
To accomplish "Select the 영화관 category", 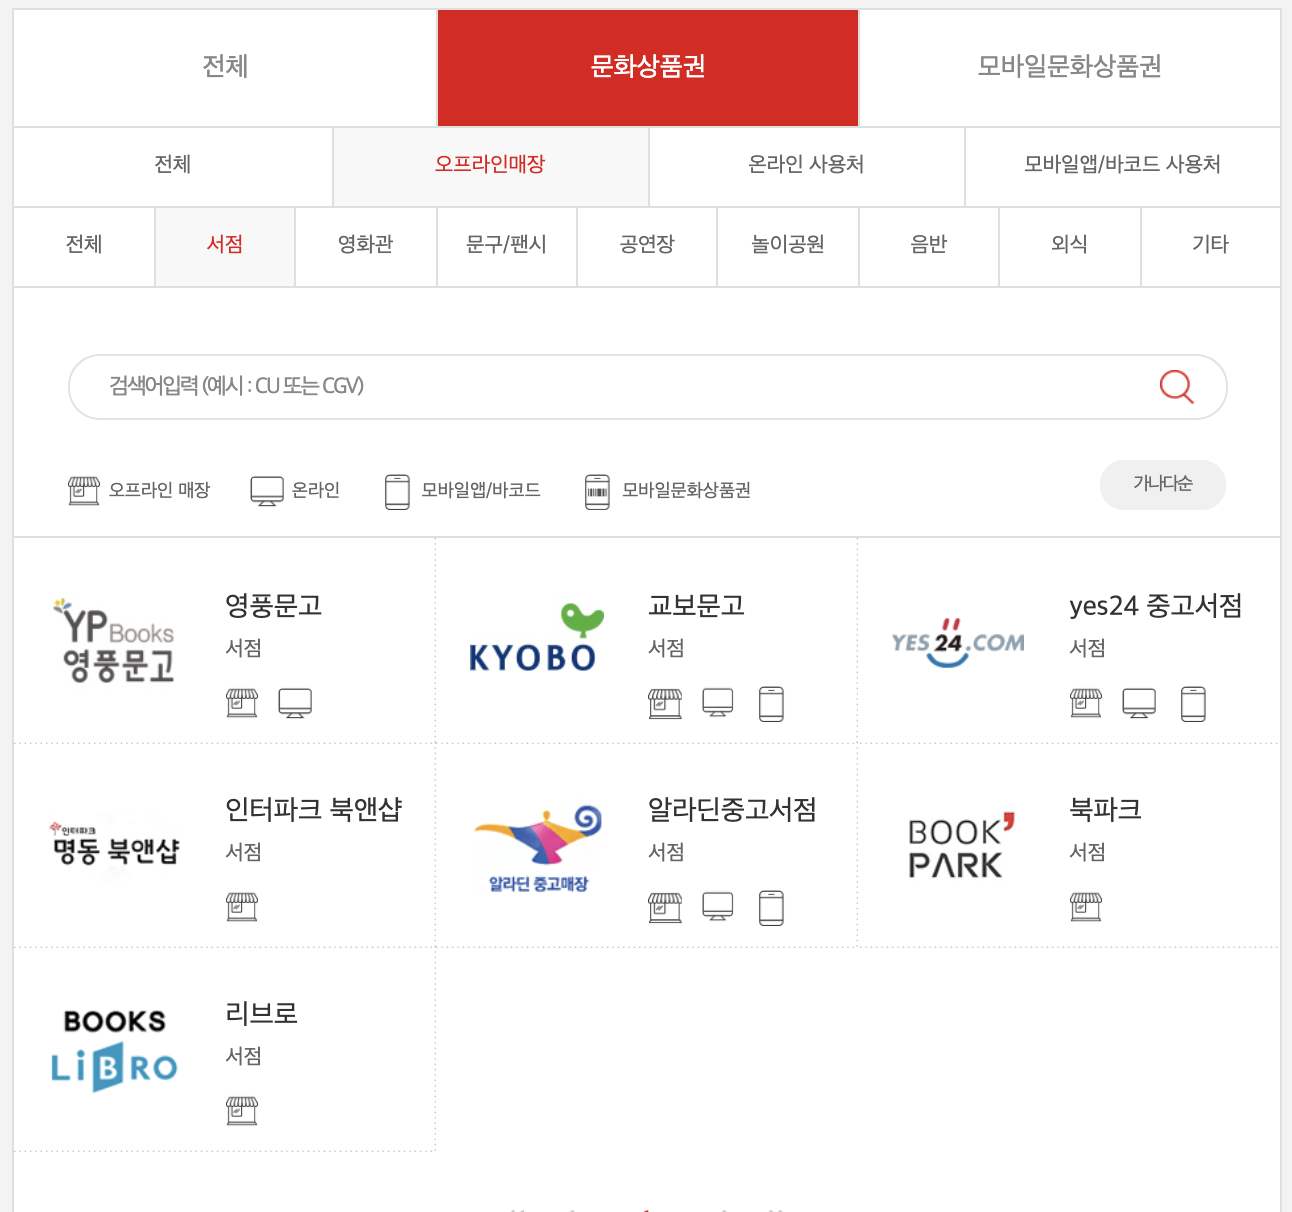I will coord(365,246).
